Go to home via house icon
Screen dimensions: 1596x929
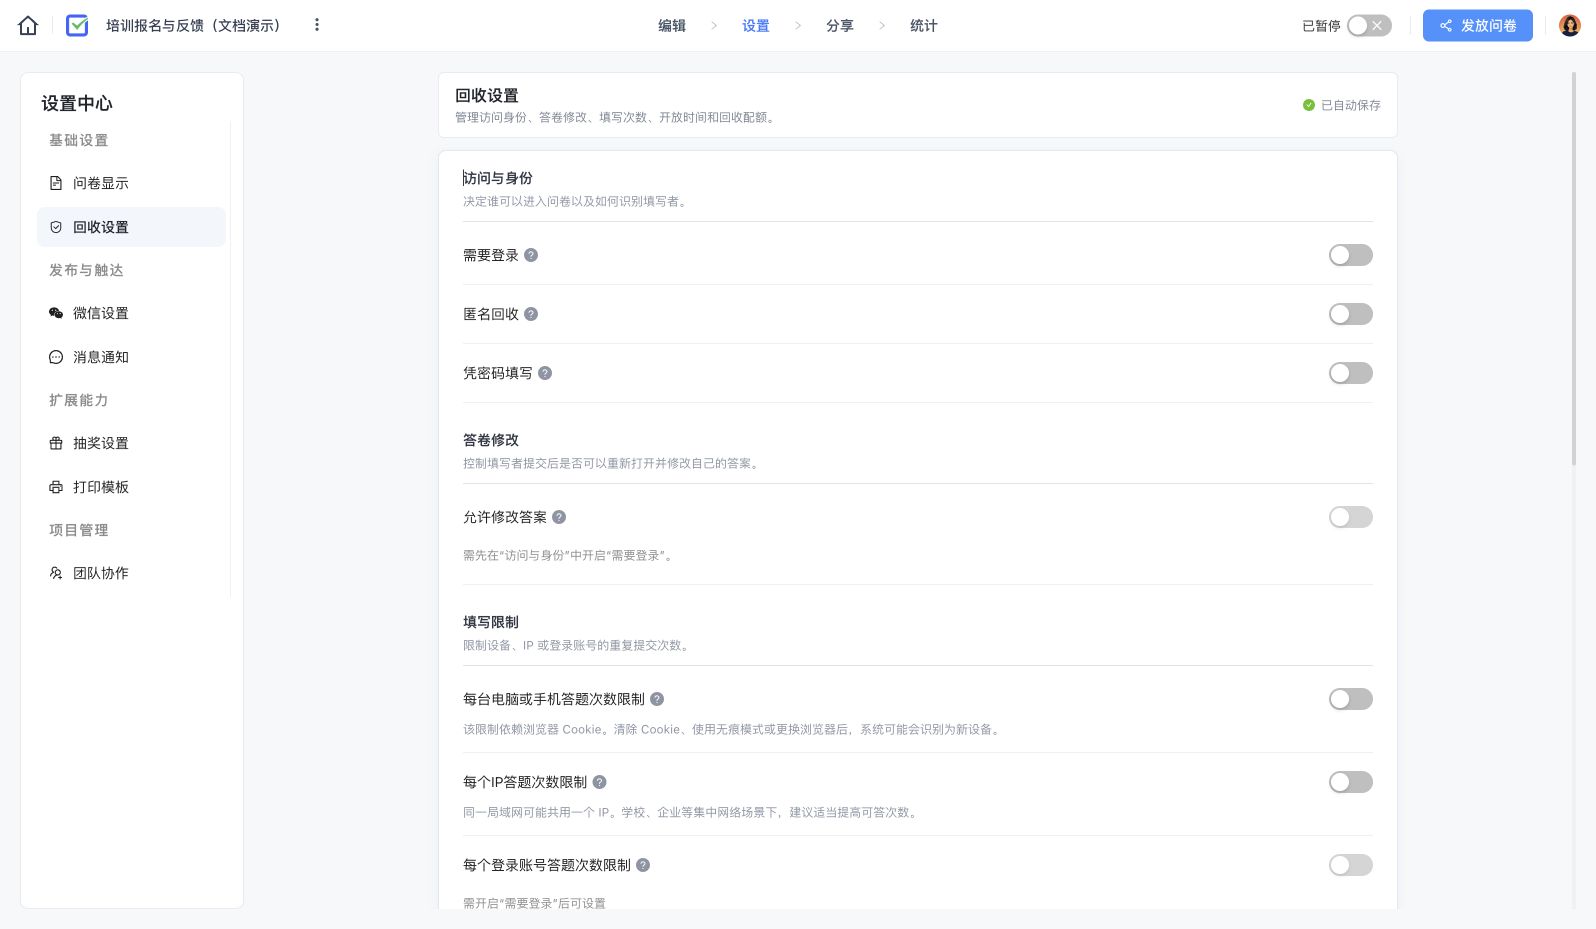28,25
